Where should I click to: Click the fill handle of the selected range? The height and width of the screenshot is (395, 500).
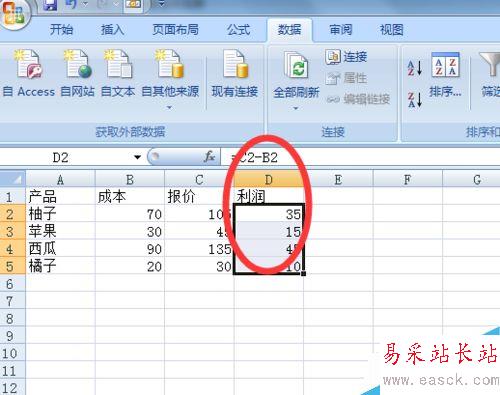[303, 273]
